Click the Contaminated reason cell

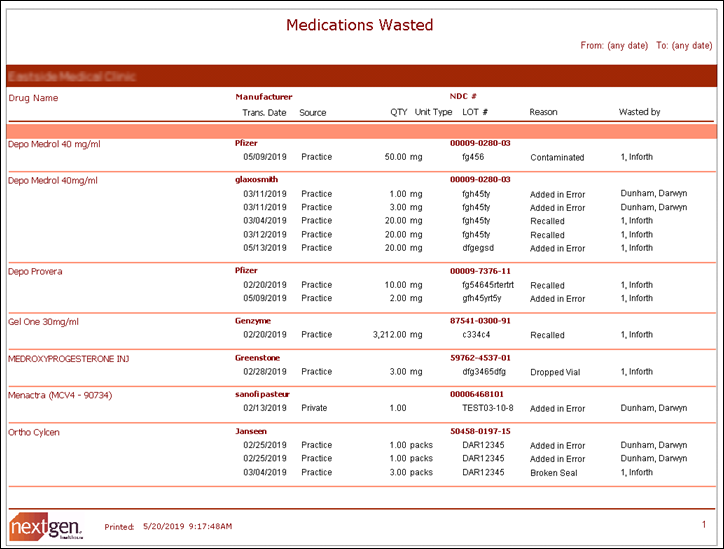pos(557,157)
